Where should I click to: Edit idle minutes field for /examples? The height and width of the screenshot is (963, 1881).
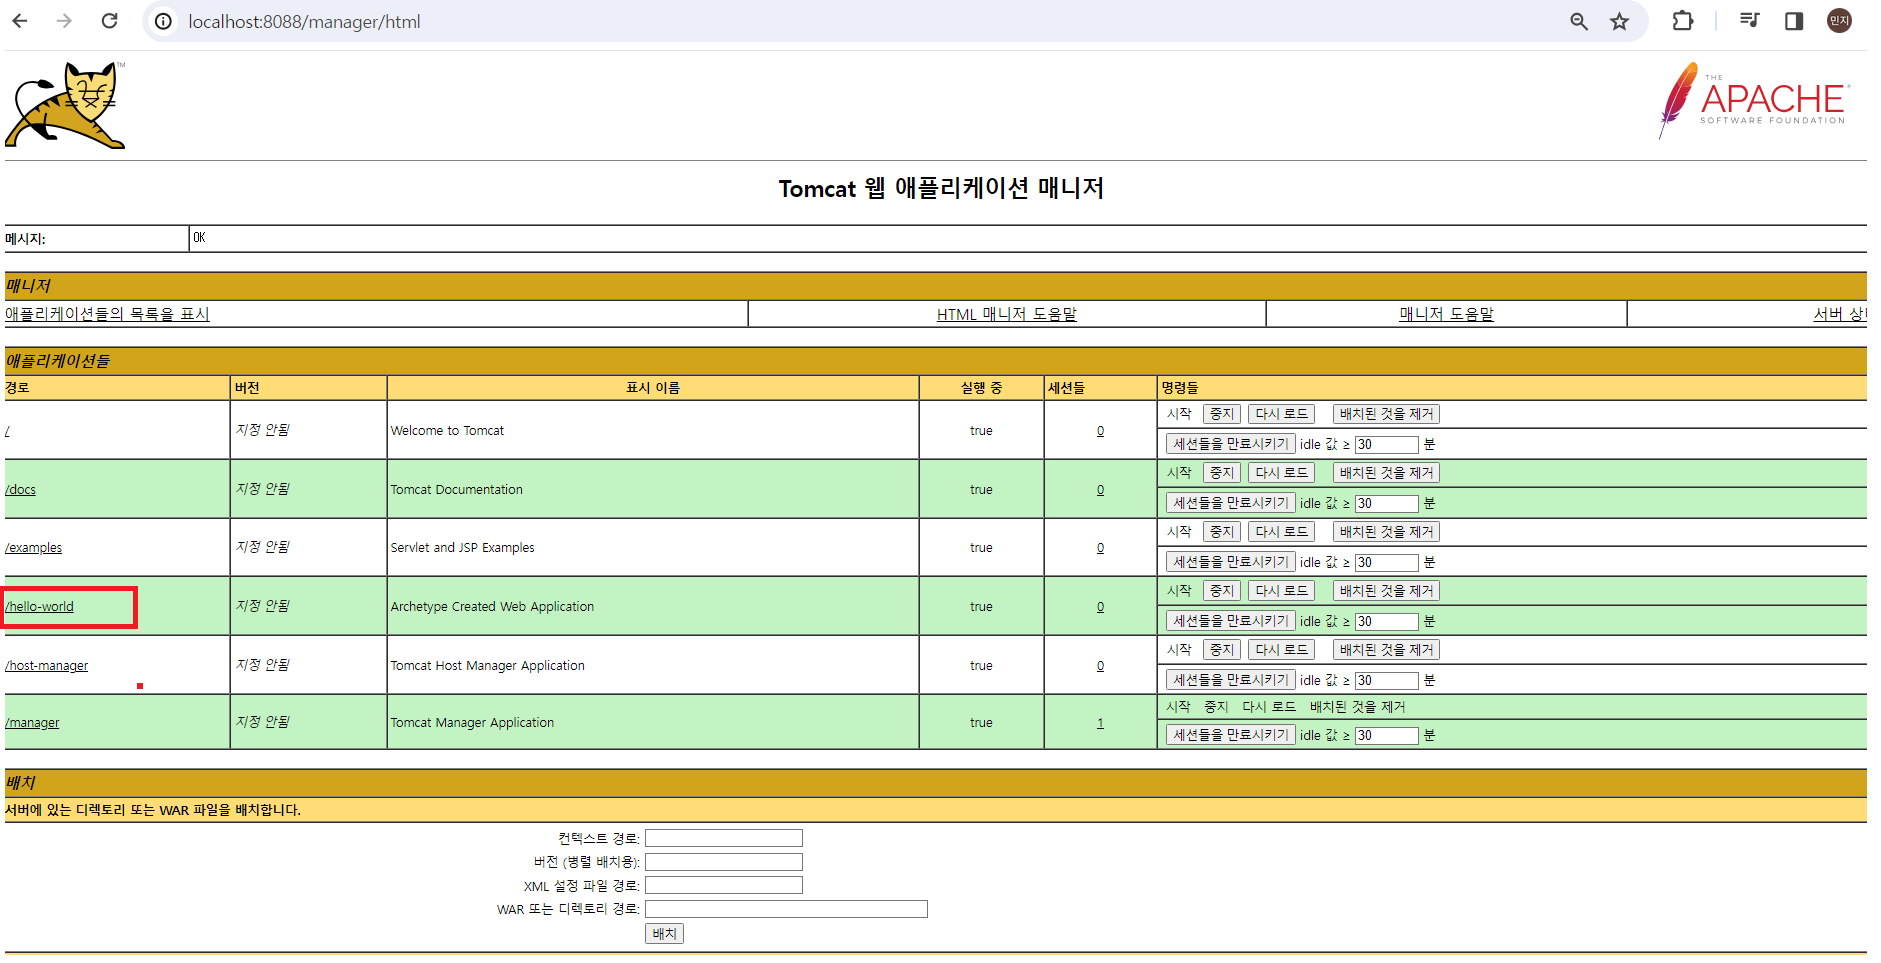(x=1386, y=563)
